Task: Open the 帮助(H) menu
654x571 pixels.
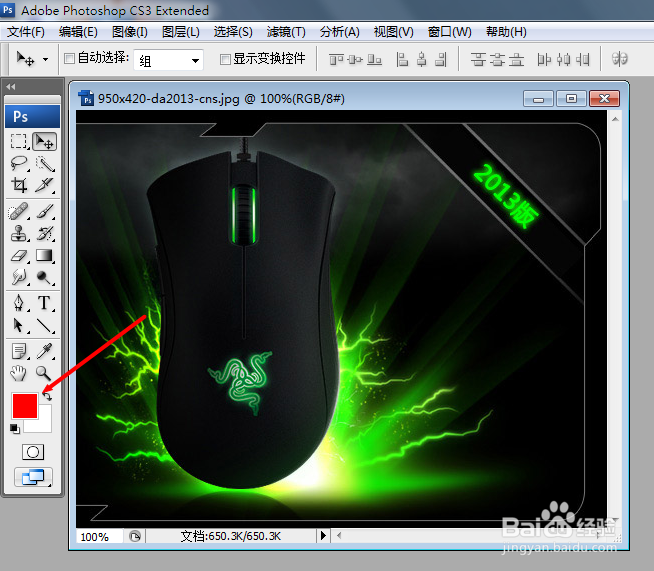Action: click(506, 32)
